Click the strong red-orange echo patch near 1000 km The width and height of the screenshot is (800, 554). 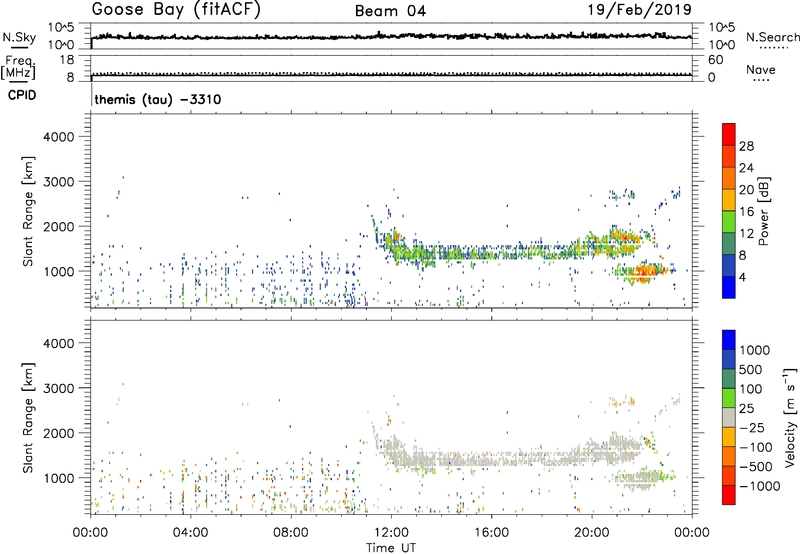pos(642,271)
